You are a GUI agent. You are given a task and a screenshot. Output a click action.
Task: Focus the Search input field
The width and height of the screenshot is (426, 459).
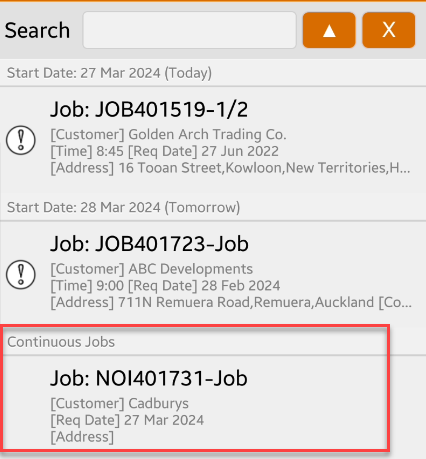tap(189, 30)
